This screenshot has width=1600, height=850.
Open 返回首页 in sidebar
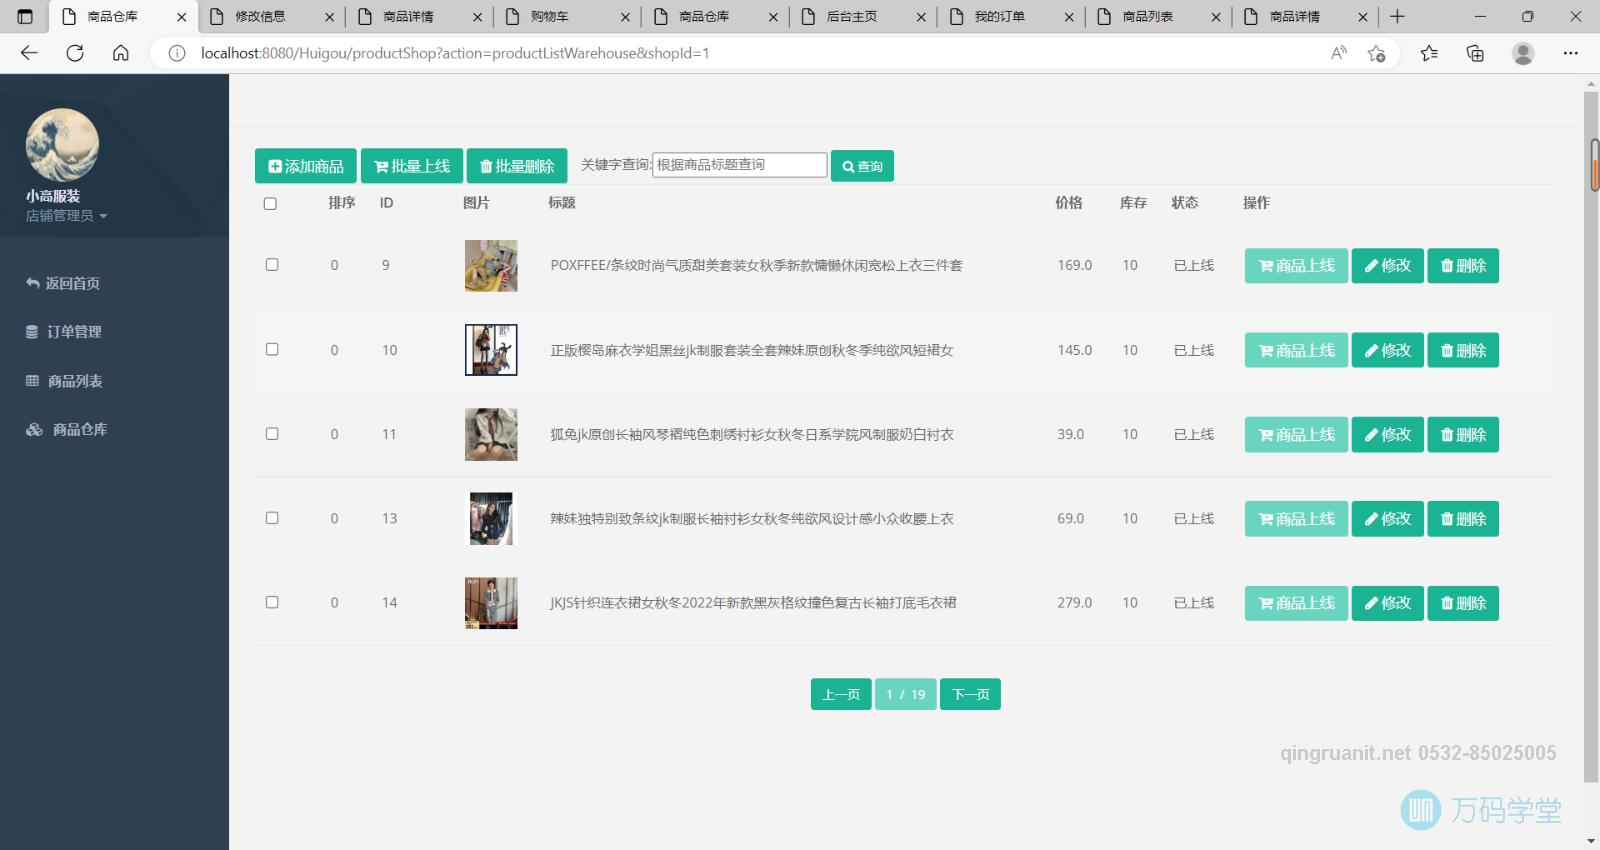pyautogui.click(x=63, y=283)
